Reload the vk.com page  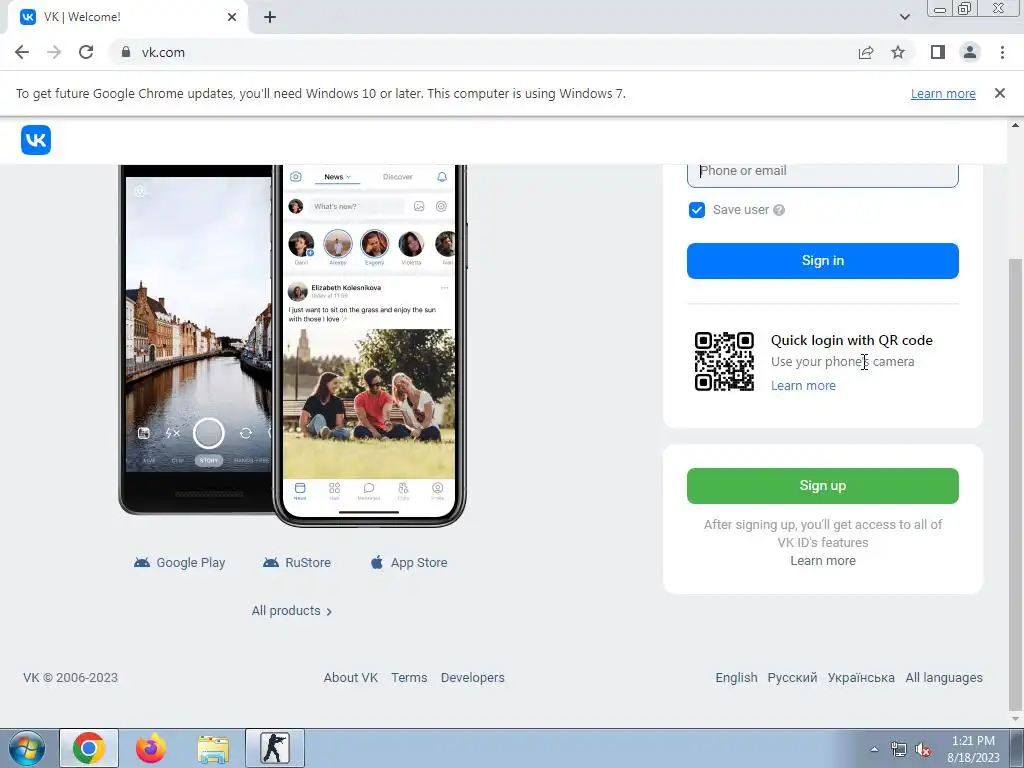pos(86,52)
